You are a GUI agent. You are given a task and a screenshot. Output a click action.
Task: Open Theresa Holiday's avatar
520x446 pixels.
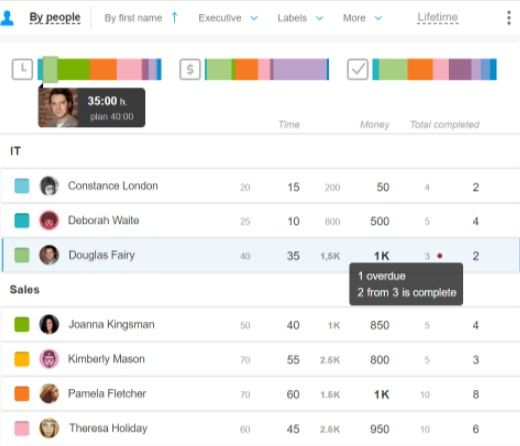pyautogui.click(x=49, y=428)
